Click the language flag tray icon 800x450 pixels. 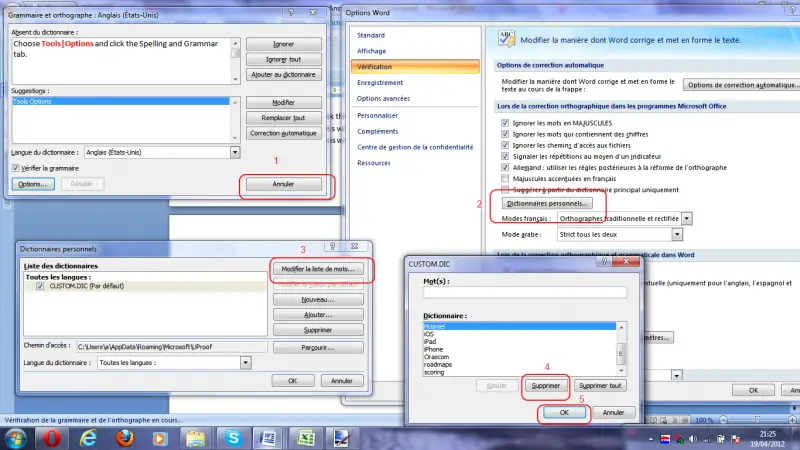pyautogui.click(x=665, y=439)
